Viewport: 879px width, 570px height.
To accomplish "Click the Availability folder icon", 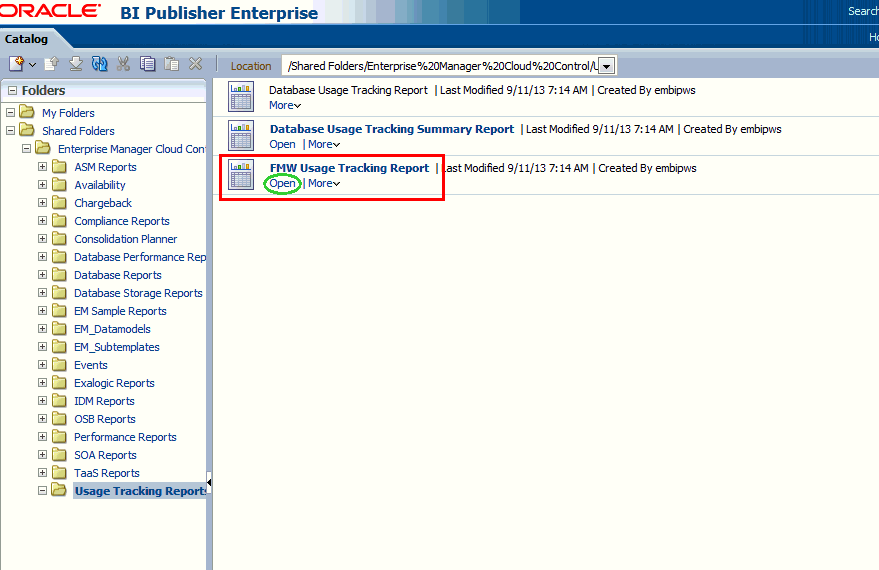I will [59, 184].
